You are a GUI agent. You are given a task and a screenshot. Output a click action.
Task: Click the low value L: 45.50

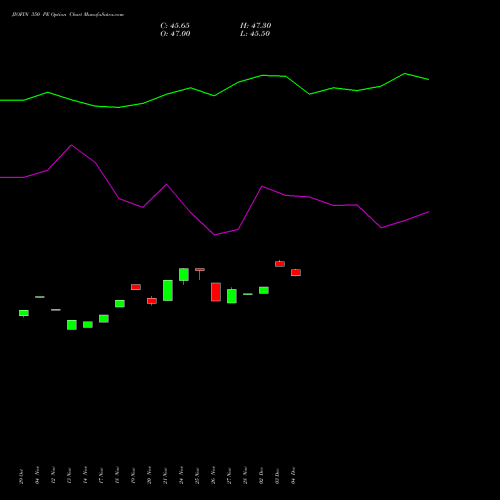click(x=255, y=34)
